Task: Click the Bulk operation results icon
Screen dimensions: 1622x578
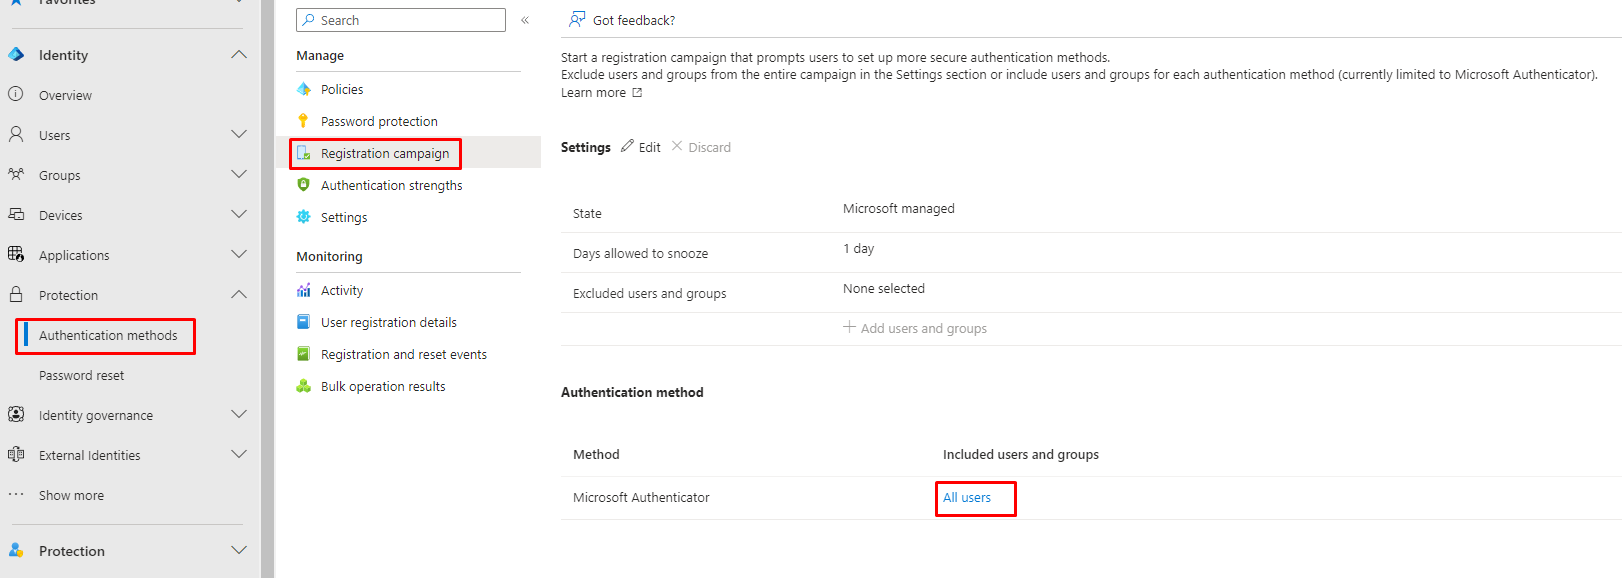Action: (304, 386)
